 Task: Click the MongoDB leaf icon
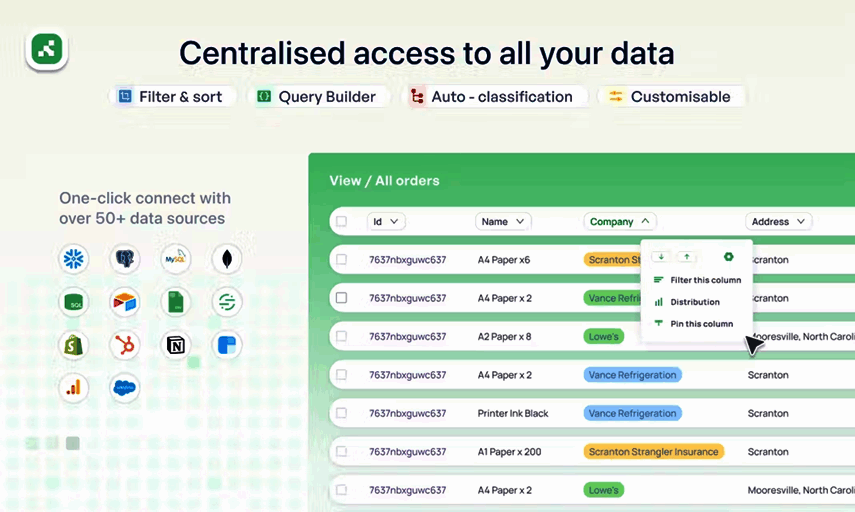pyautogui.click(x=227, y=260)
